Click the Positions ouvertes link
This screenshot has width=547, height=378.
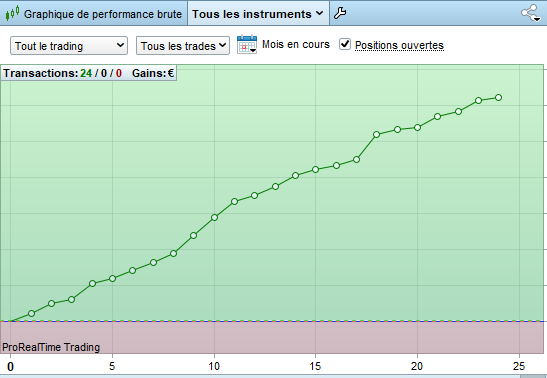click(399, 45)
